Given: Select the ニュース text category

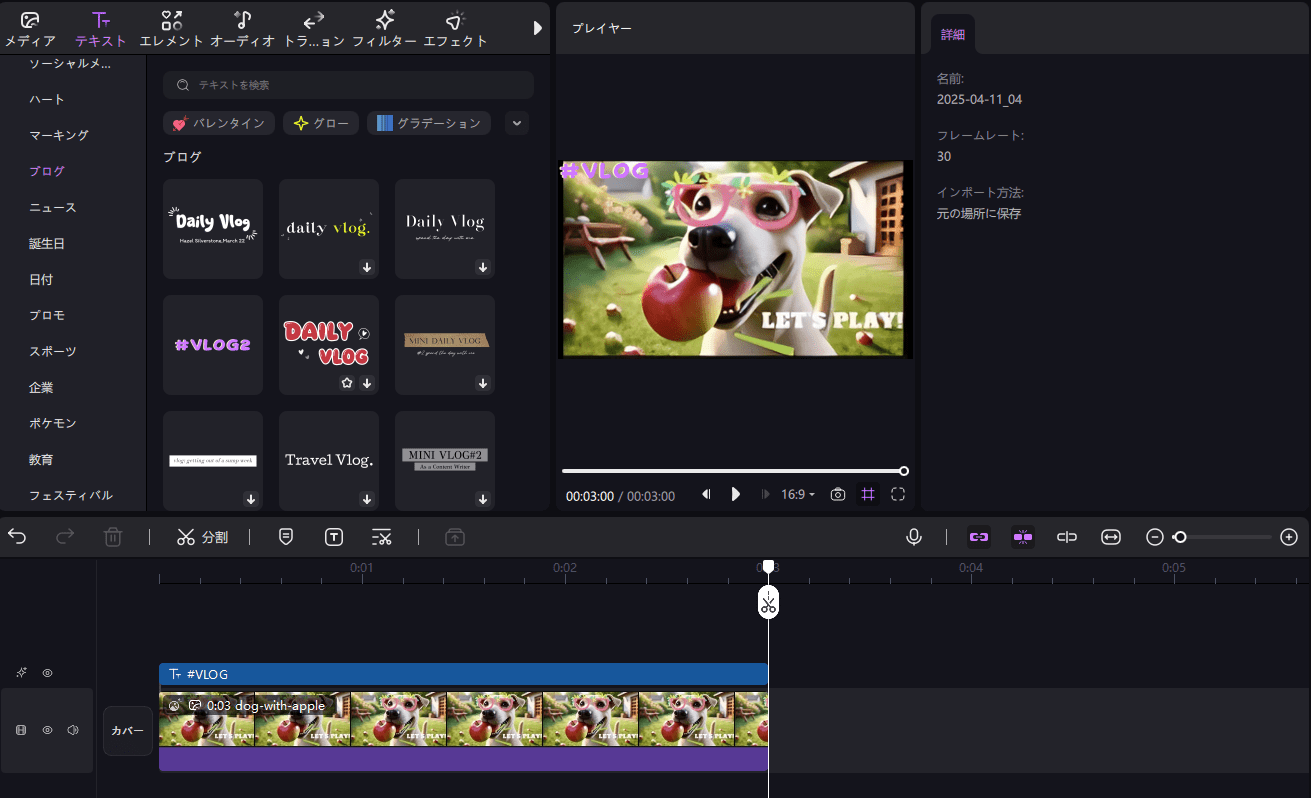Looking at the screenshot, I should click(53, 207).
